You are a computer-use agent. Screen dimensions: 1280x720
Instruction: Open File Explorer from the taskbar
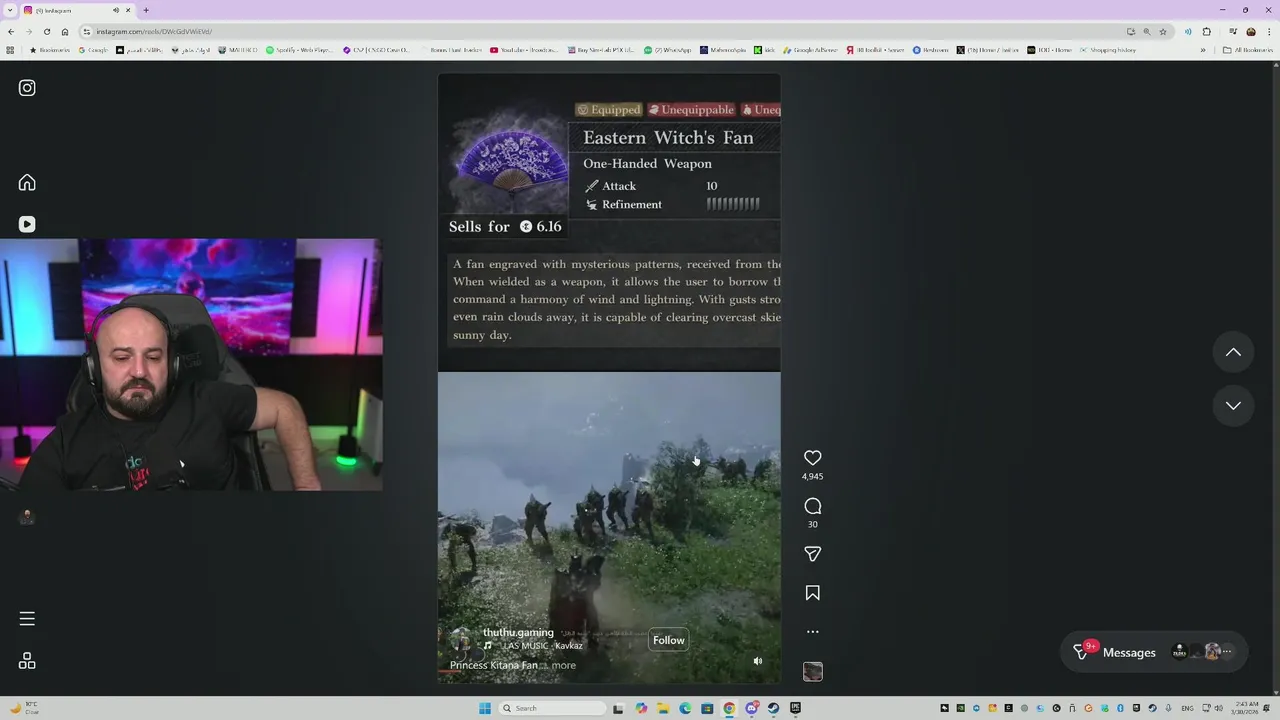pos(663,708)
